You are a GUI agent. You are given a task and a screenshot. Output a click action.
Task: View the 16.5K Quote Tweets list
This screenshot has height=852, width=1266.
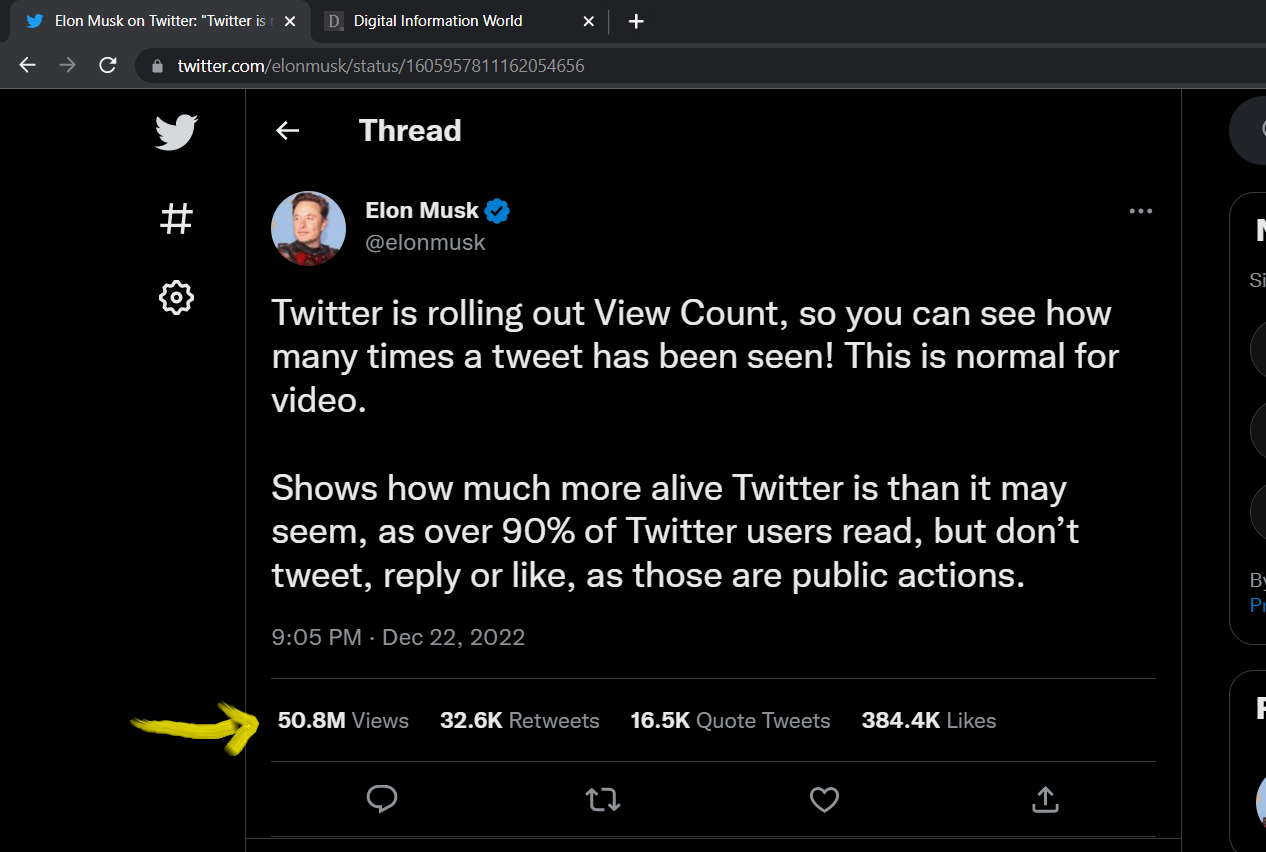(730, 721)
